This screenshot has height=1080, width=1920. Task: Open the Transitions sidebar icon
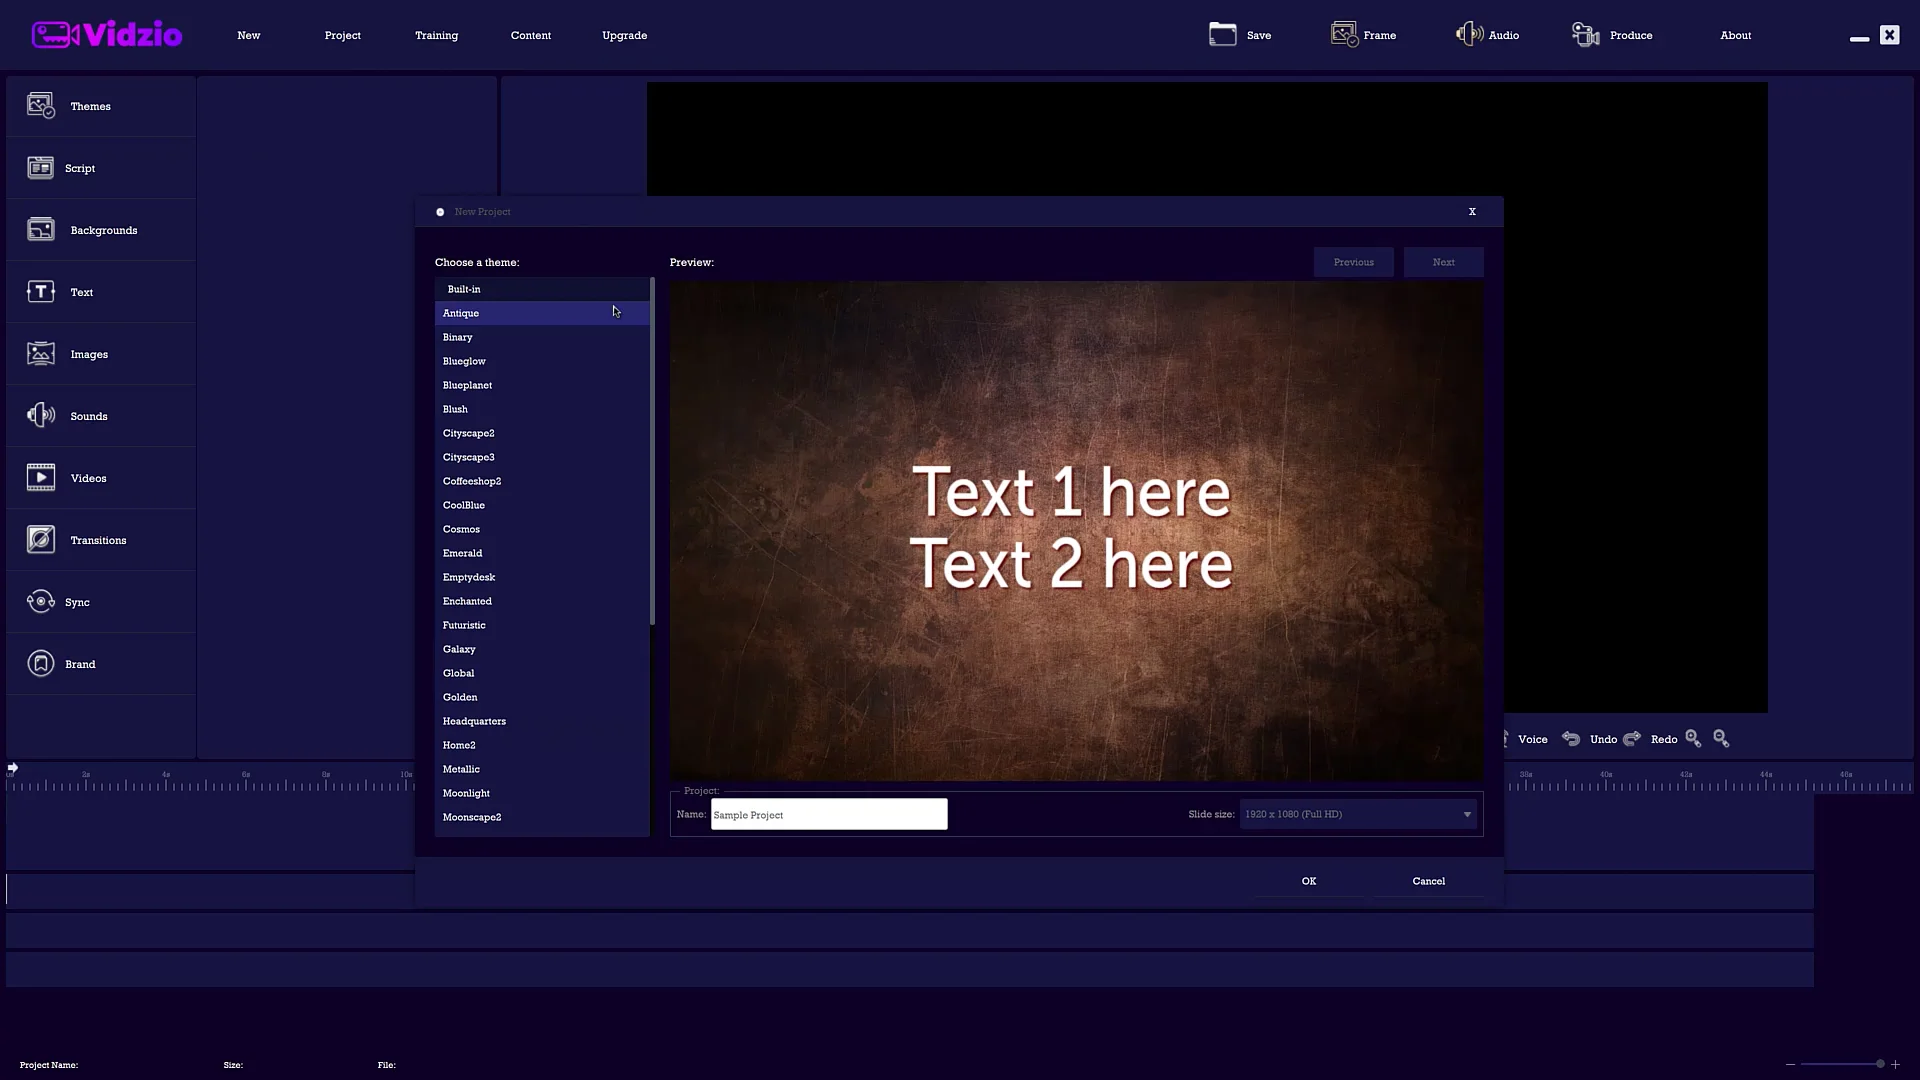tap(41, 539)
